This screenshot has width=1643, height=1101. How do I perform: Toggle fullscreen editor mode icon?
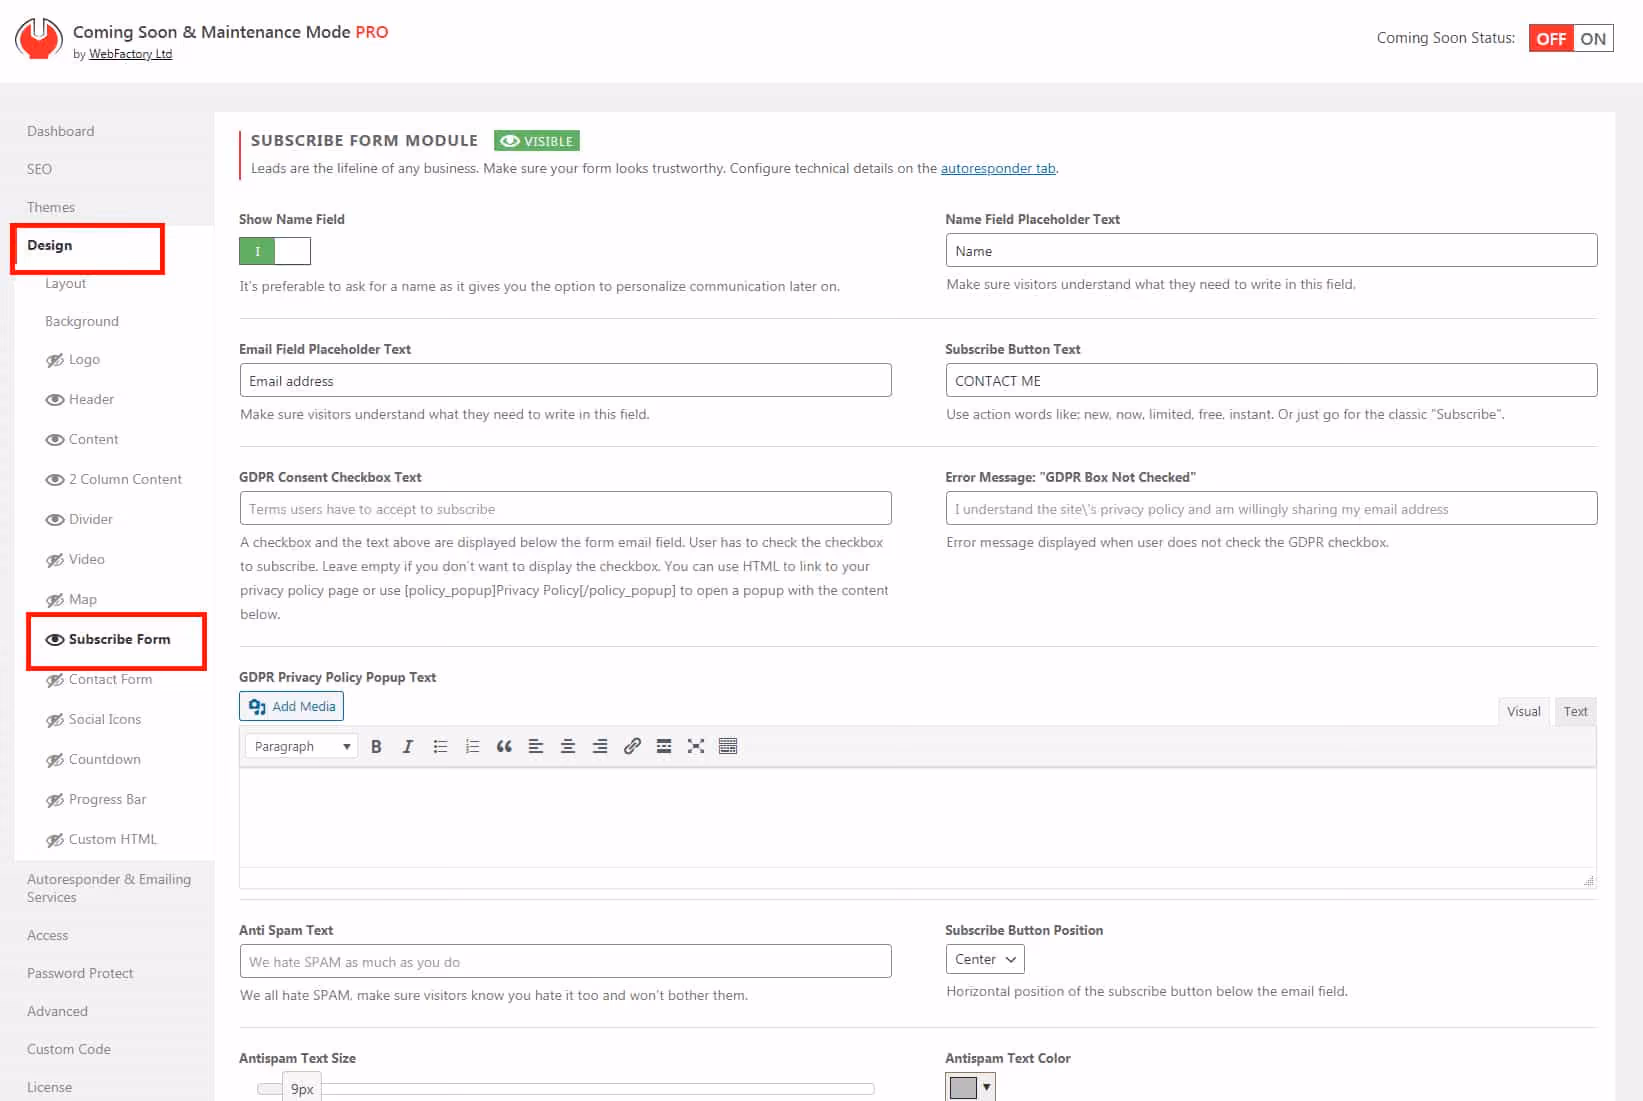(x=696, y=746)
